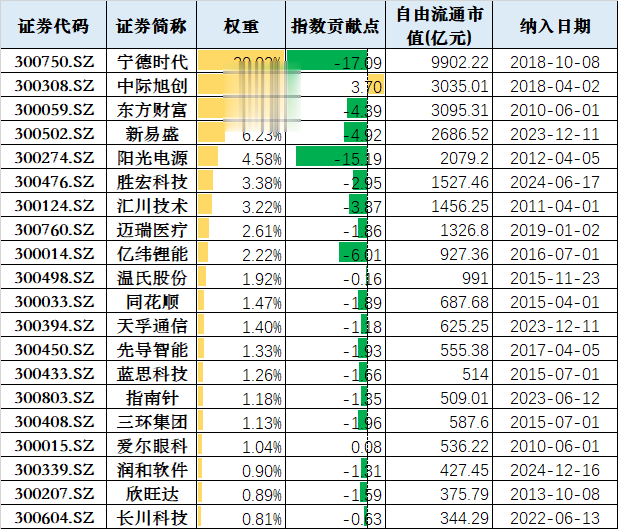Click the 温氏股份 name cell

pyautogui.click(x=152, y=278)
